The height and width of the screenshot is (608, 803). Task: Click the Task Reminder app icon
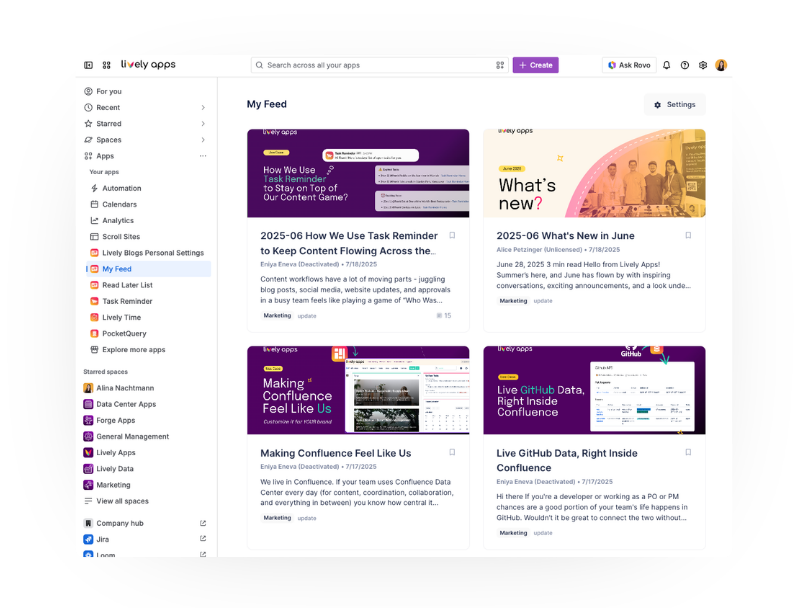point(94,301)
